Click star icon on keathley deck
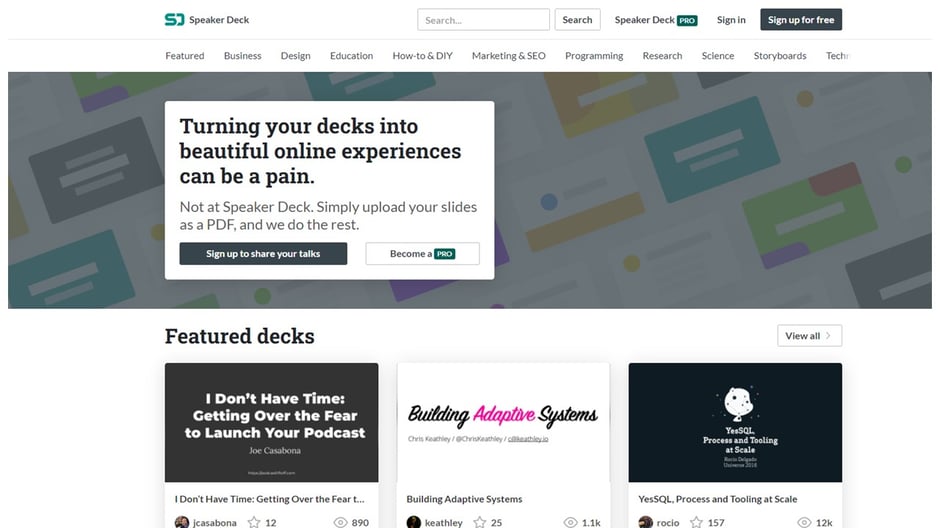The image size is (940, 528). [480, 522]
